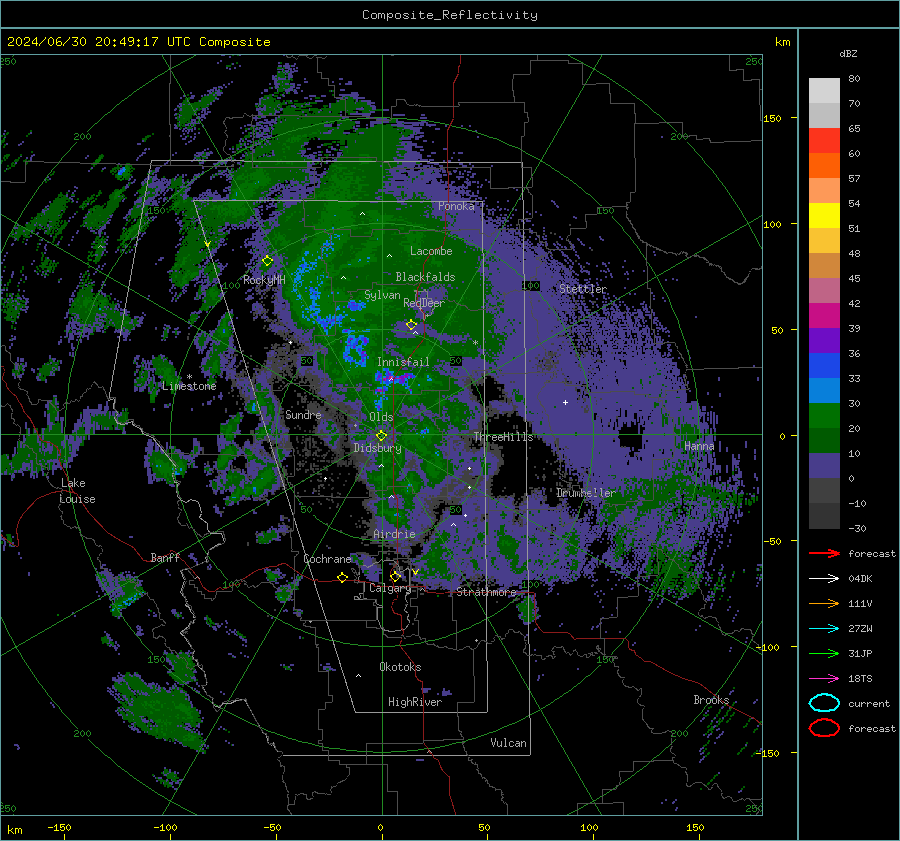
Task: Click the Composite_Reflectivity title text
Action: [x=449, y=15]
